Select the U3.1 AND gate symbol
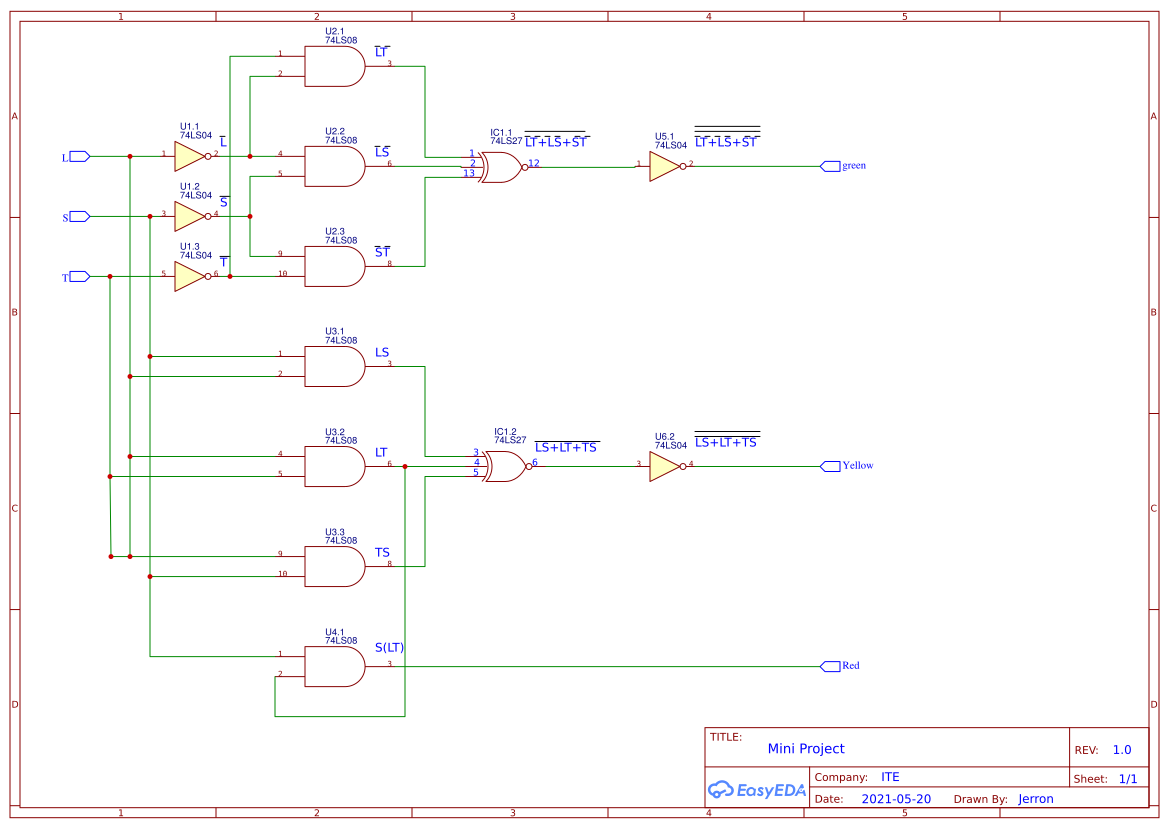 coord(335,366)
